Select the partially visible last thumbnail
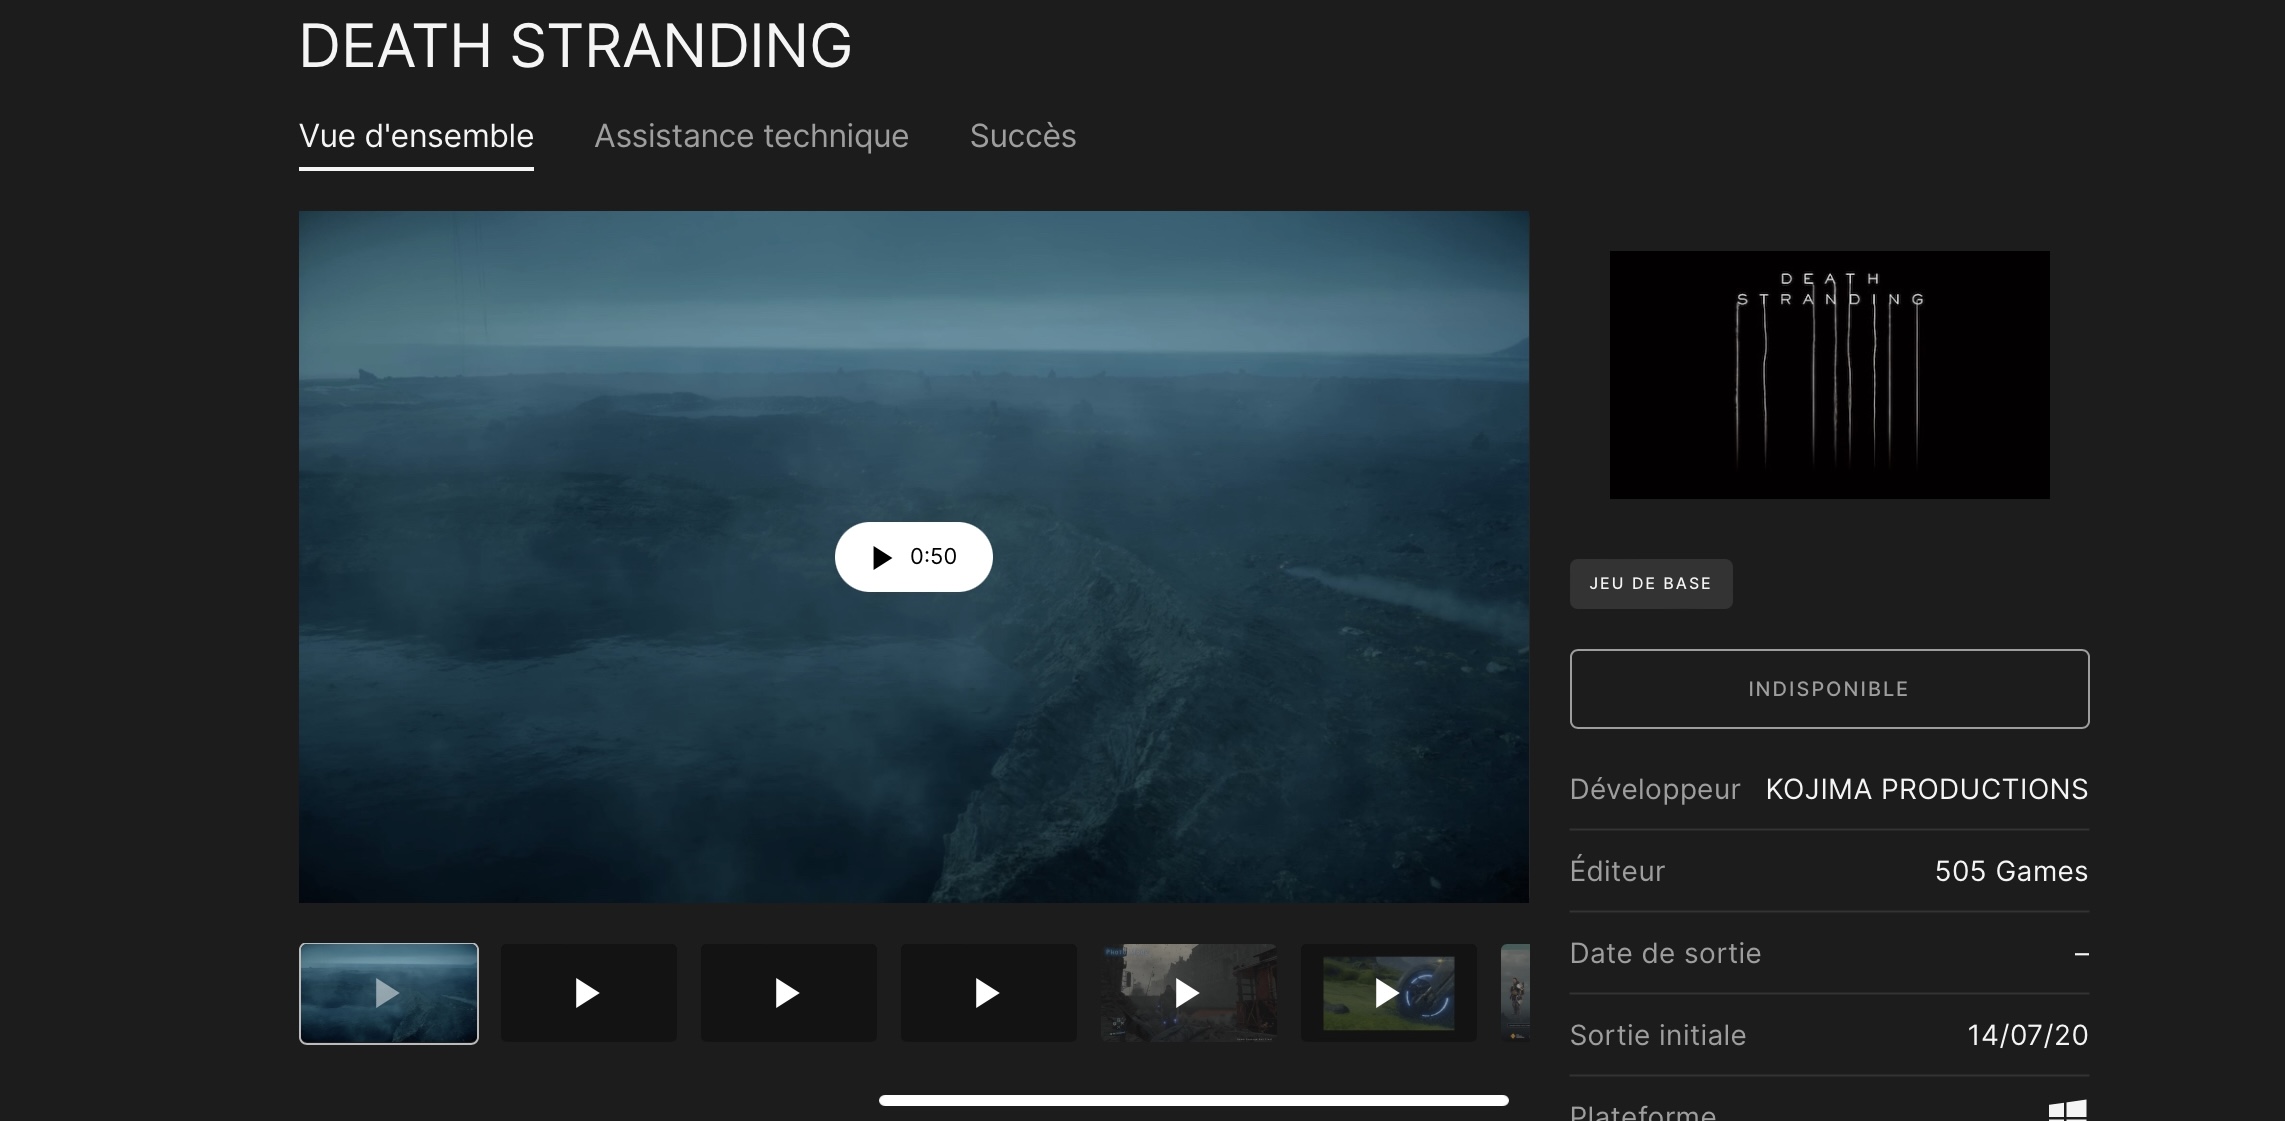This screenshot has width=2285, height=1121. coord(1516,993)
